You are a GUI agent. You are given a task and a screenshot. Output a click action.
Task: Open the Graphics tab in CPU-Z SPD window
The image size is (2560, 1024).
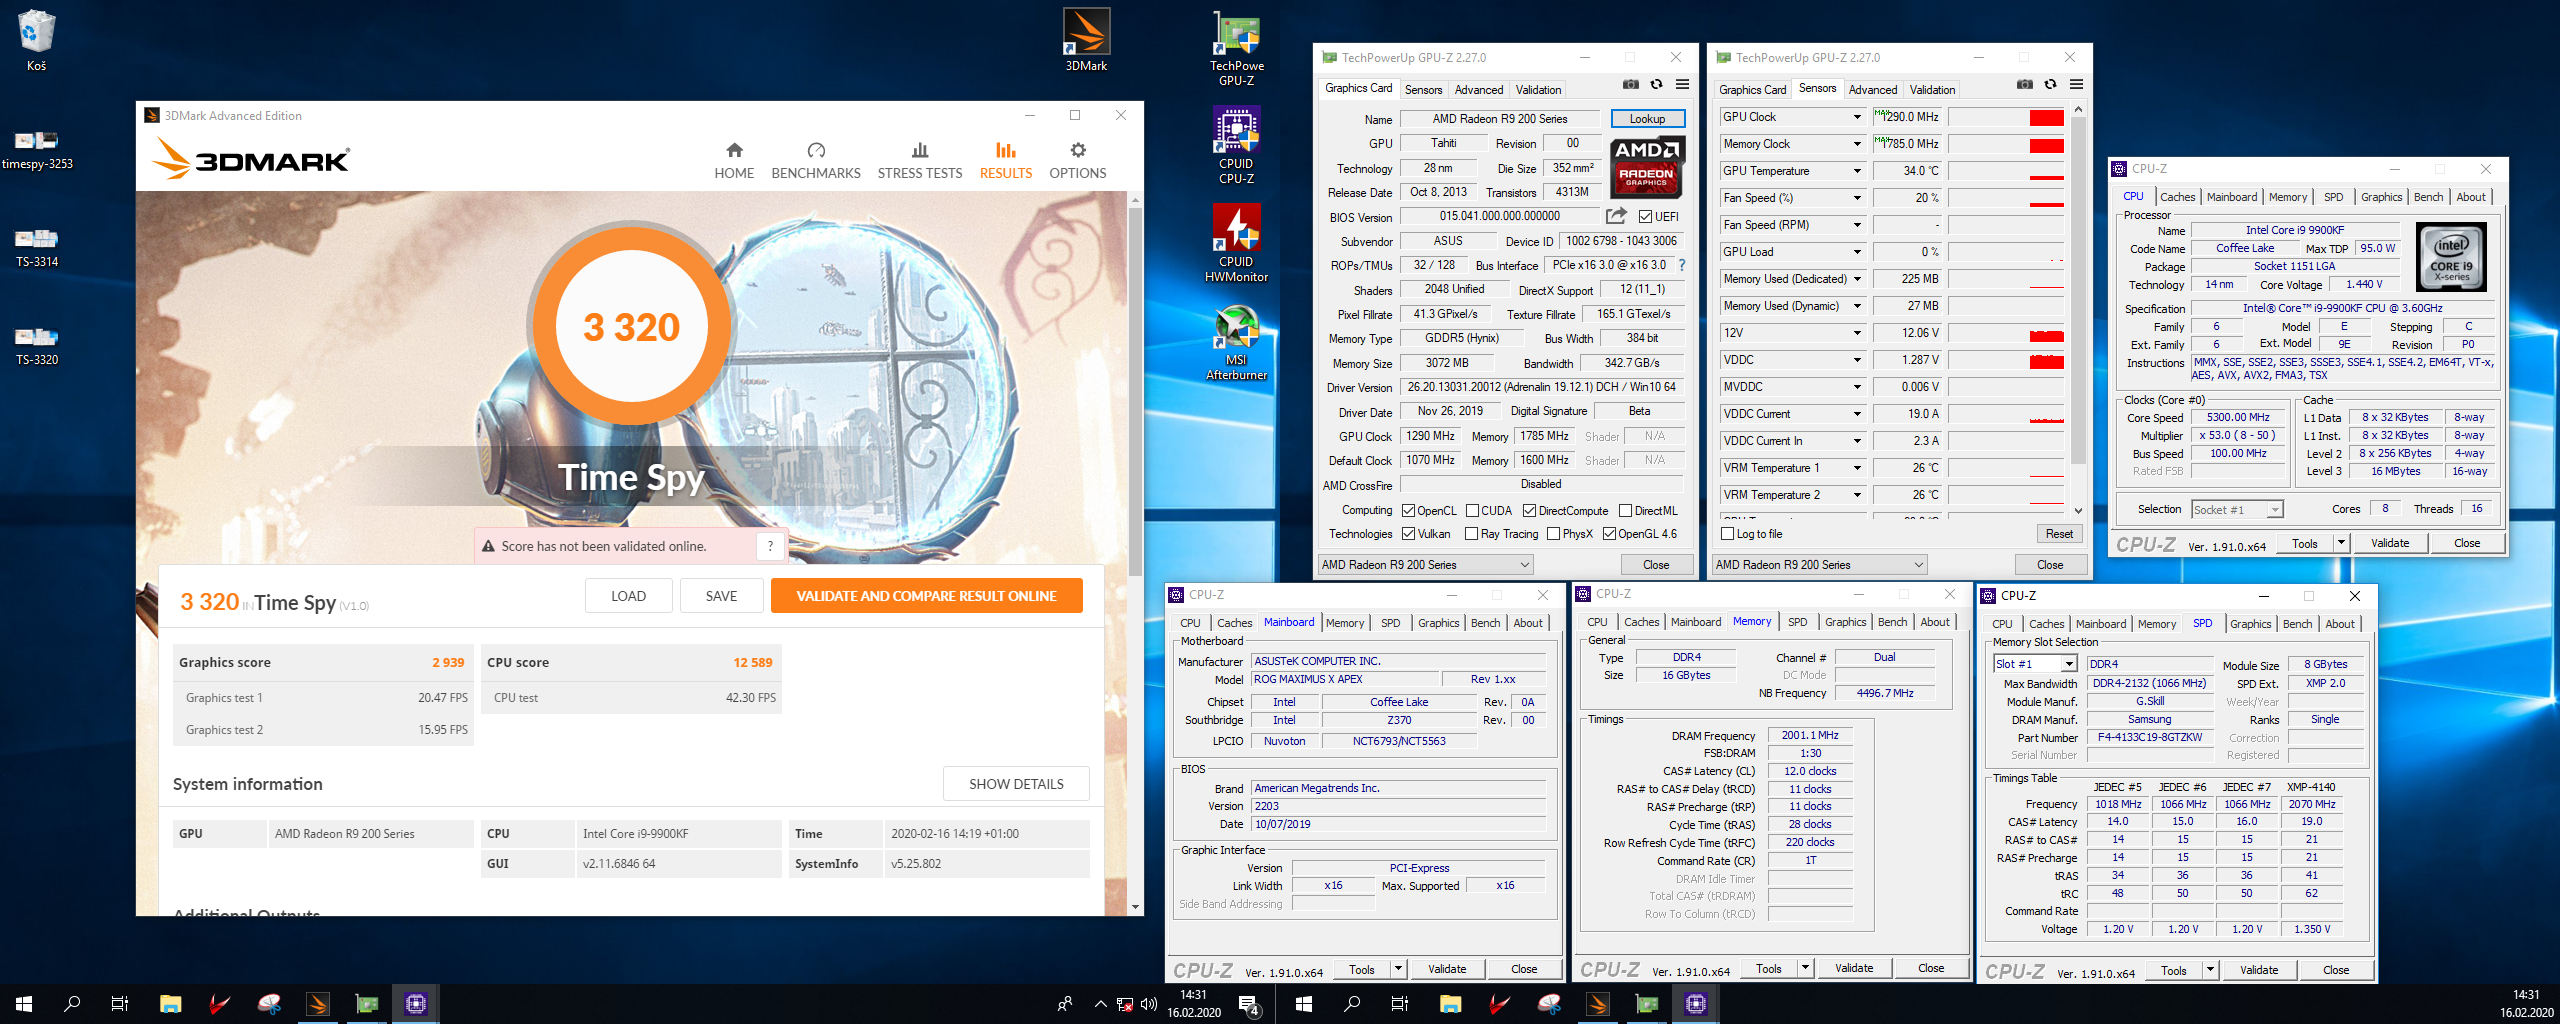(x=2250, y=624)
